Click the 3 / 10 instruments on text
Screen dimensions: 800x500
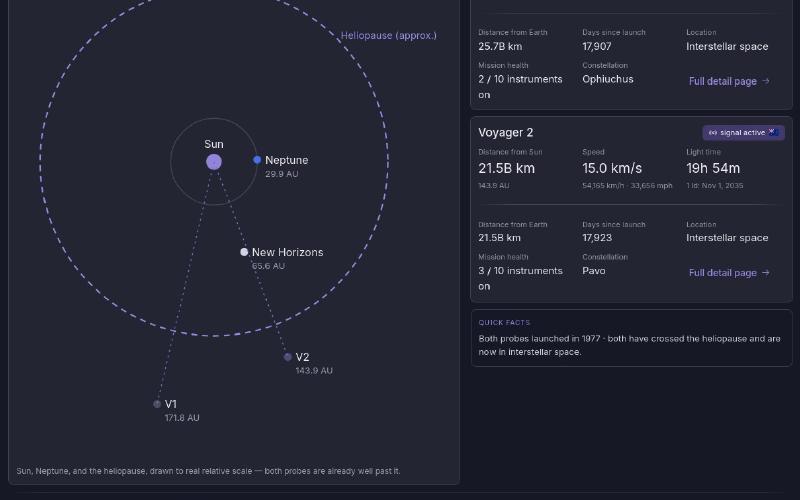pyautogui.click(x=520, y=279)
